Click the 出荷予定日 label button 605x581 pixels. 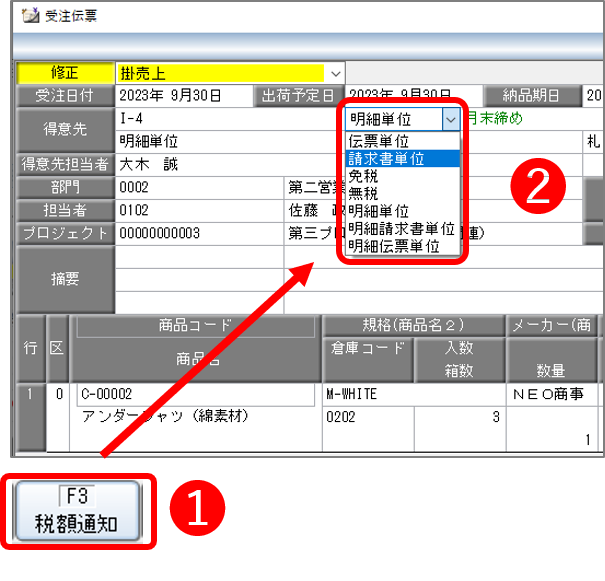[298, 96]
